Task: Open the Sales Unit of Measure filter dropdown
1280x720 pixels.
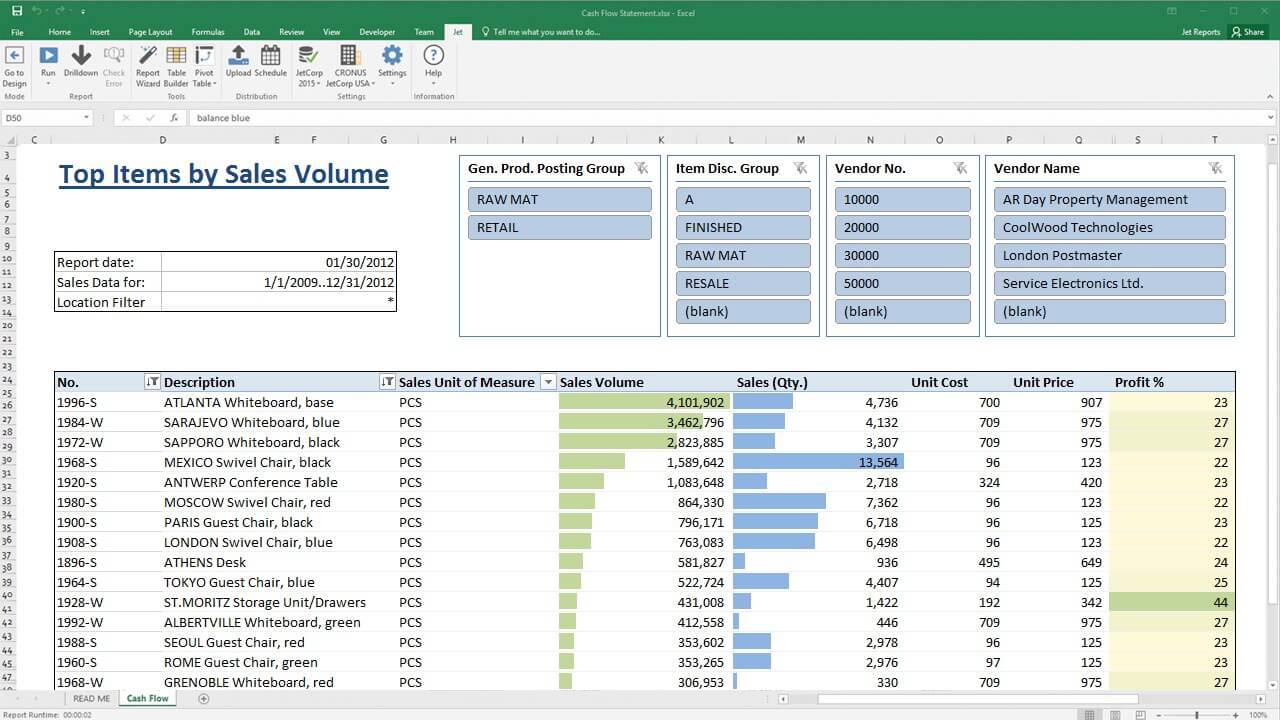Action: (x=547, y=382)
